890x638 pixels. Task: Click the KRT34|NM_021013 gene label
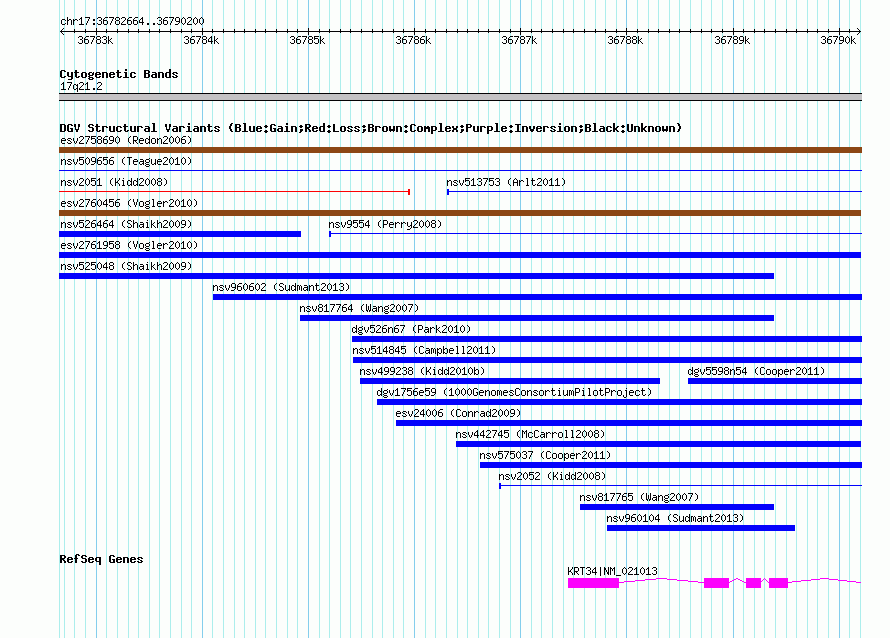(612, 571)
